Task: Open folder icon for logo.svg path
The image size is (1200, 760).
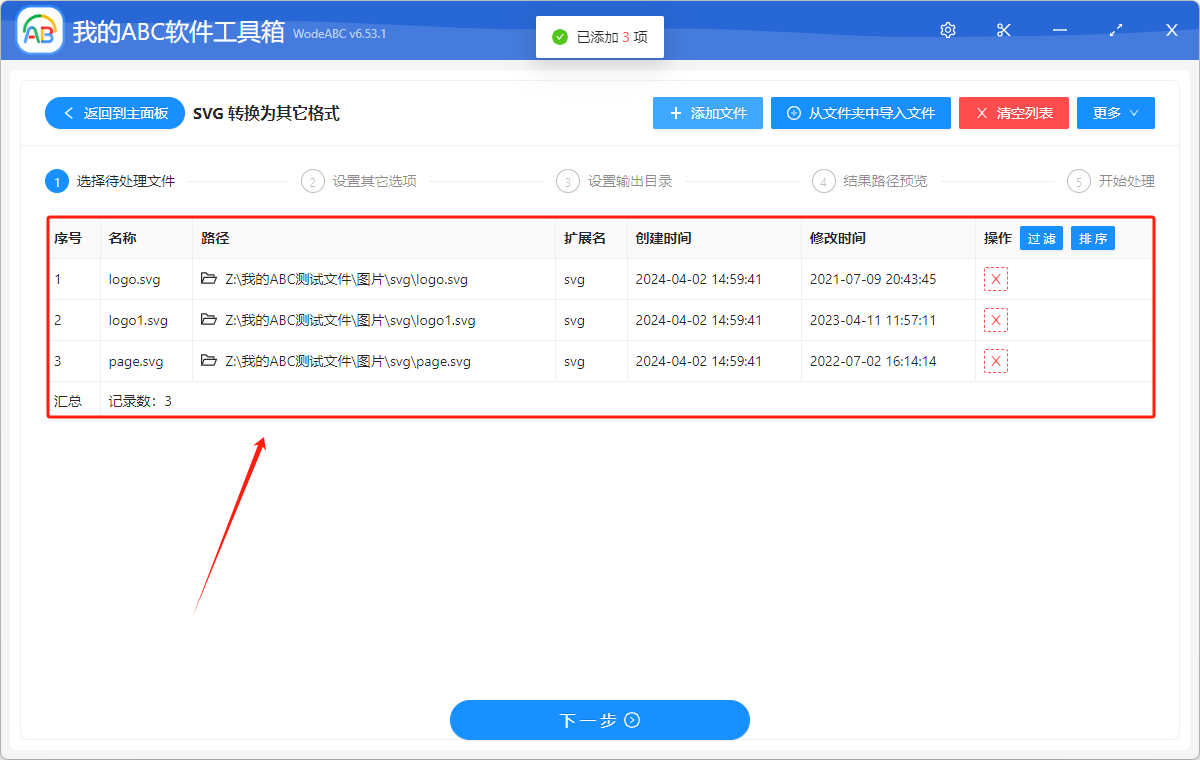Action: [209, 279]
